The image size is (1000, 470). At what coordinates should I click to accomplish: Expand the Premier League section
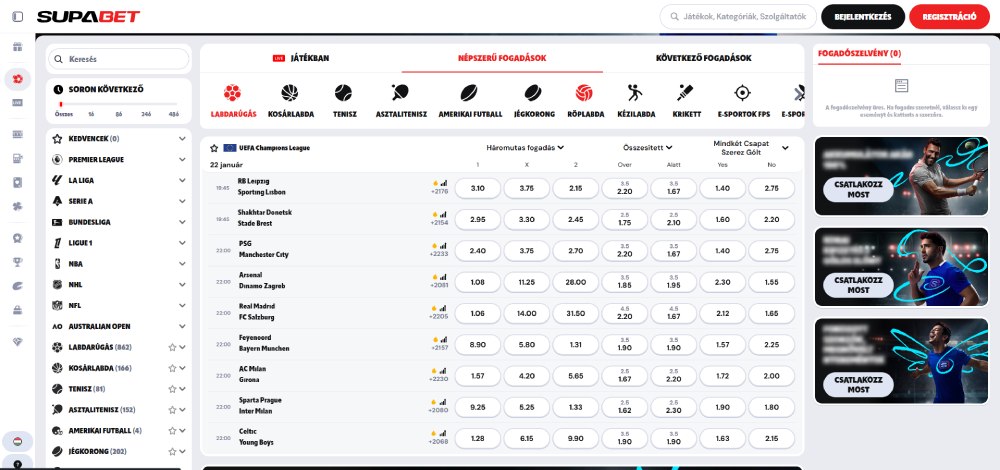click(181, 159)
